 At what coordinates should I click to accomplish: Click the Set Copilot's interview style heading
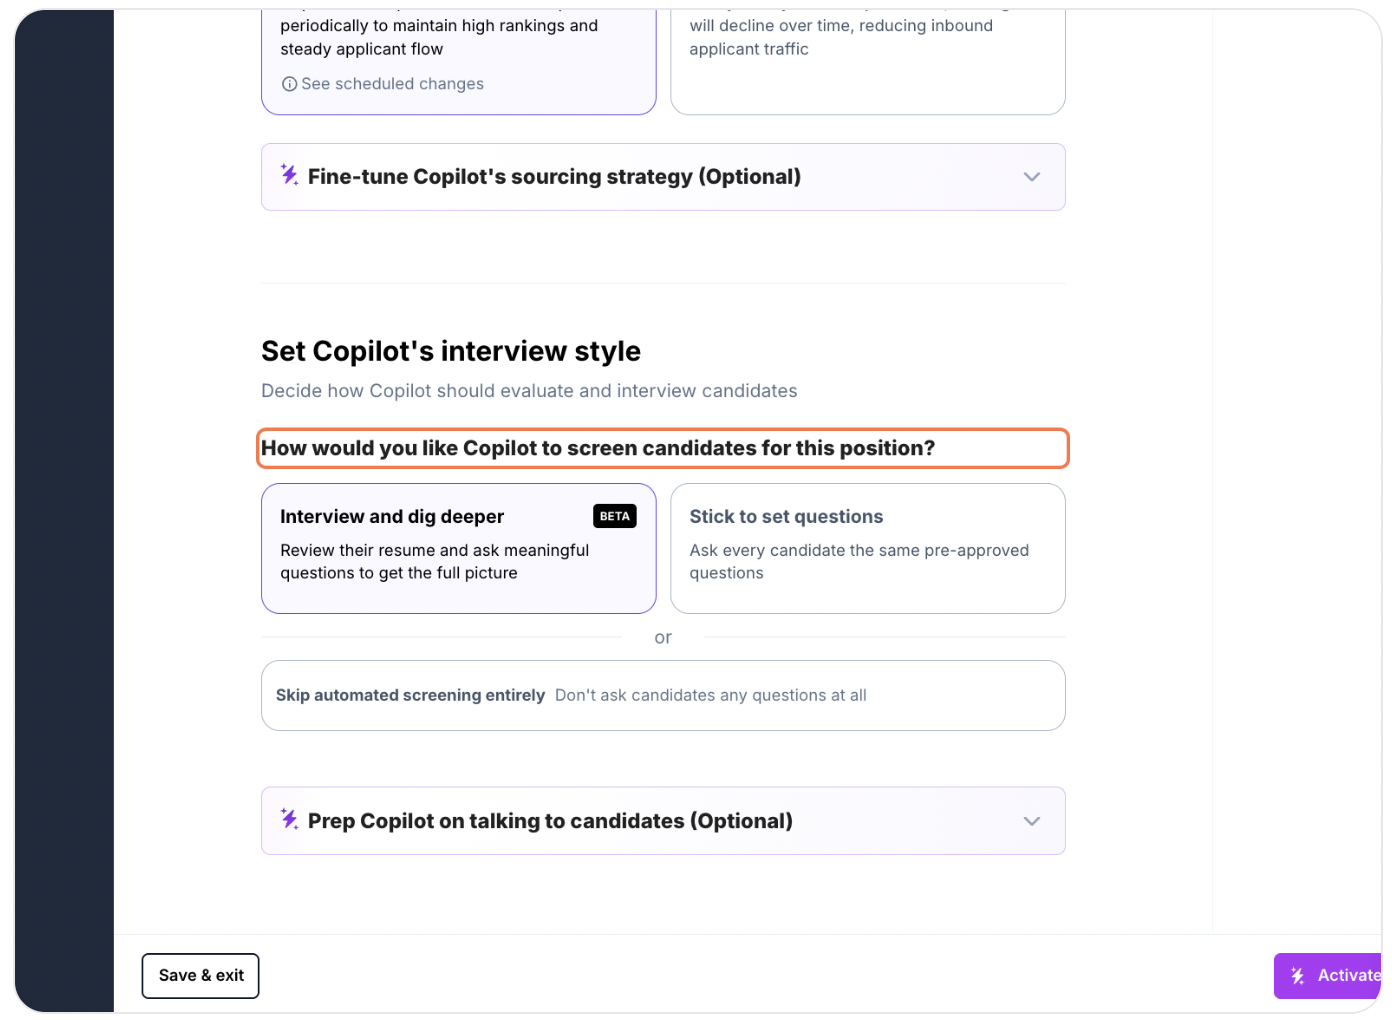(451, 351)
